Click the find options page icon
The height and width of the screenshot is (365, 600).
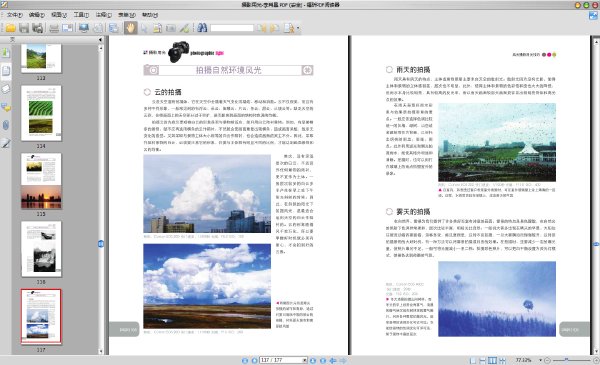pos(289,28)
